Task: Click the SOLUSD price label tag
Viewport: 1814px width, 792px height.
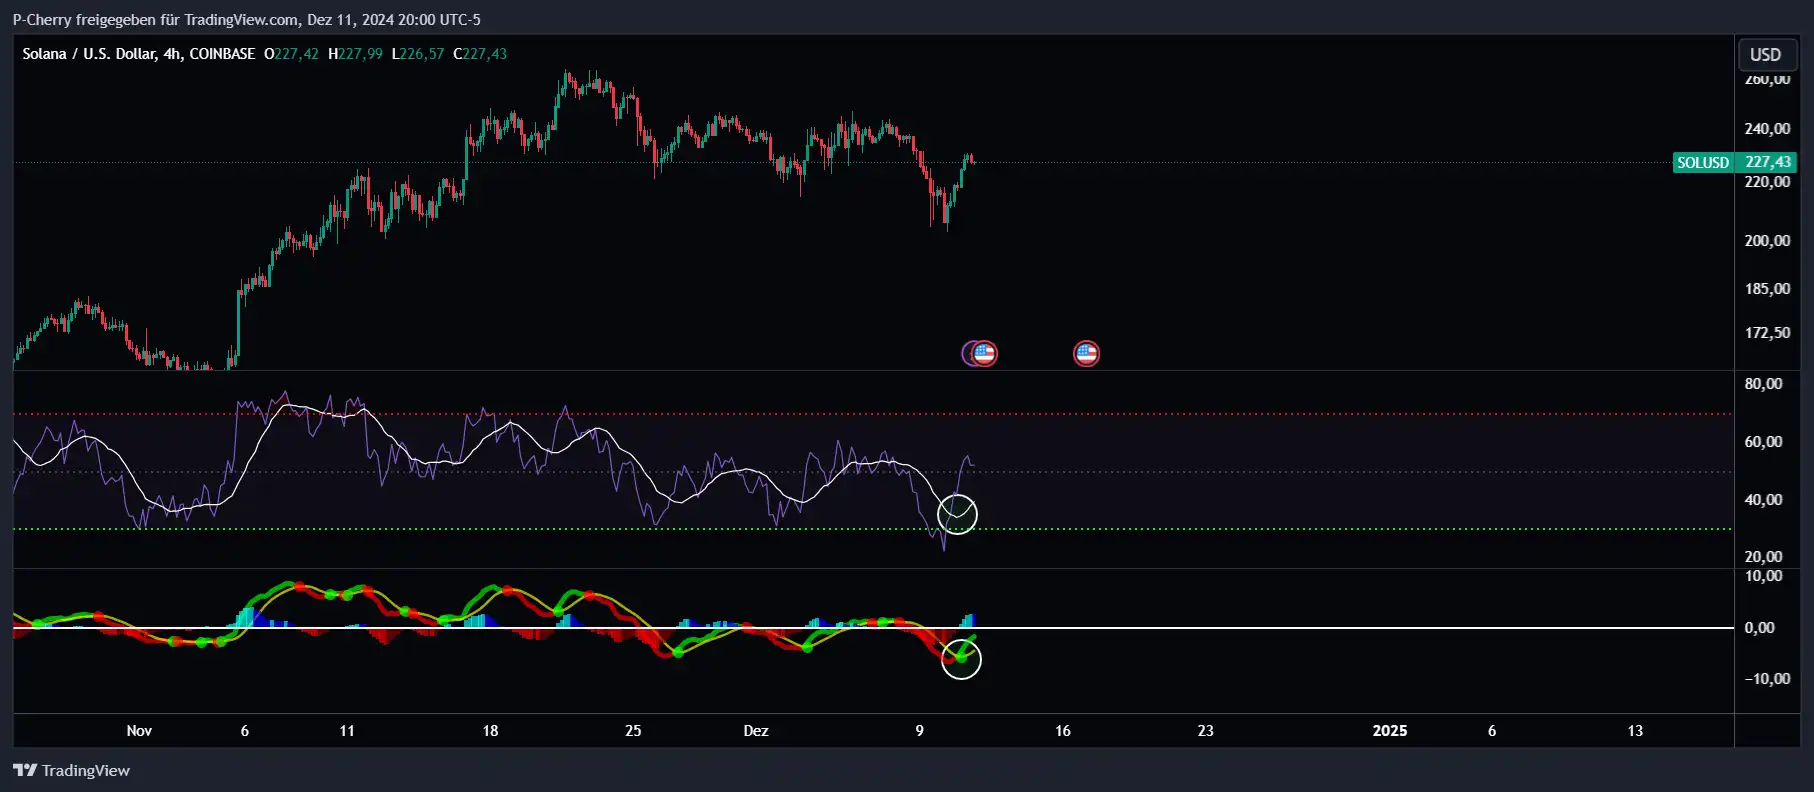Action: point(1703,162)
